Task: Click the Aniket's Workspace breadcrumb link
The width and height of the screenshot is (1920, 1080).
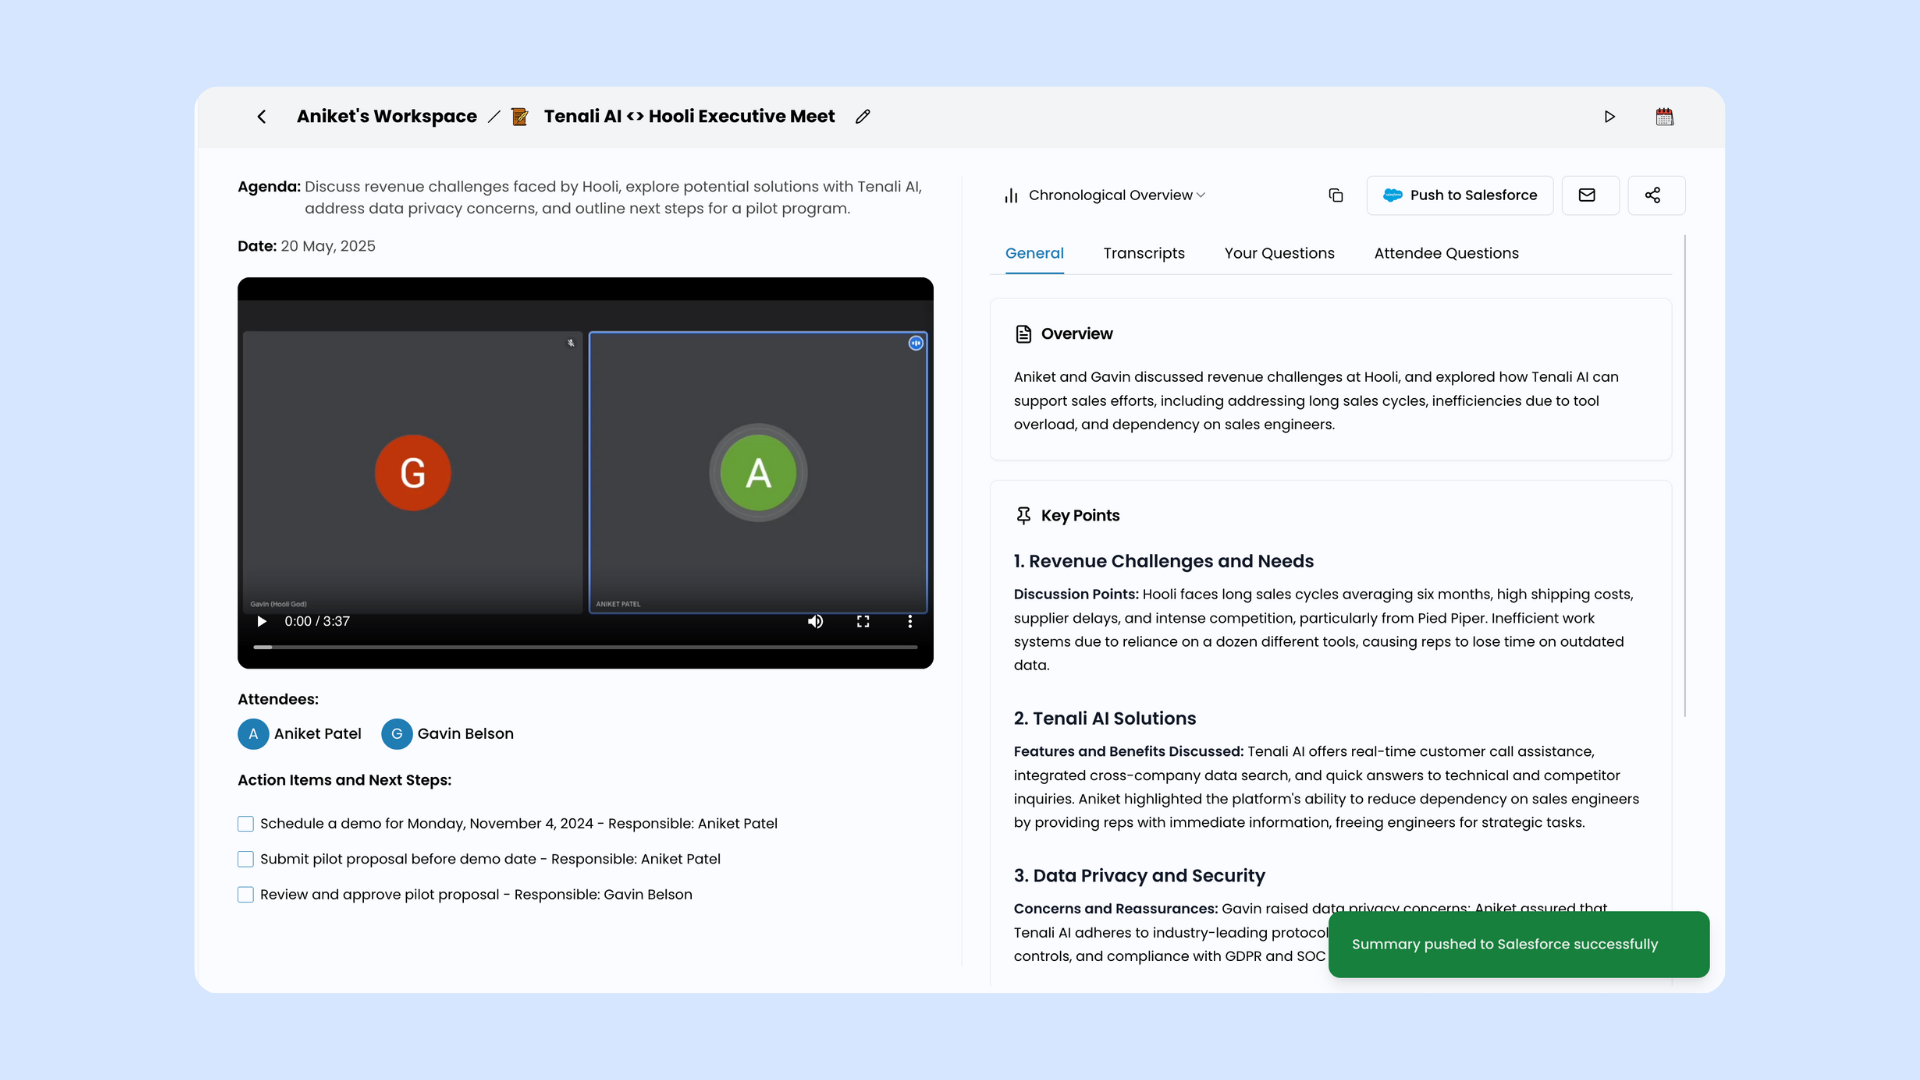Action: [x=386, y=116]
